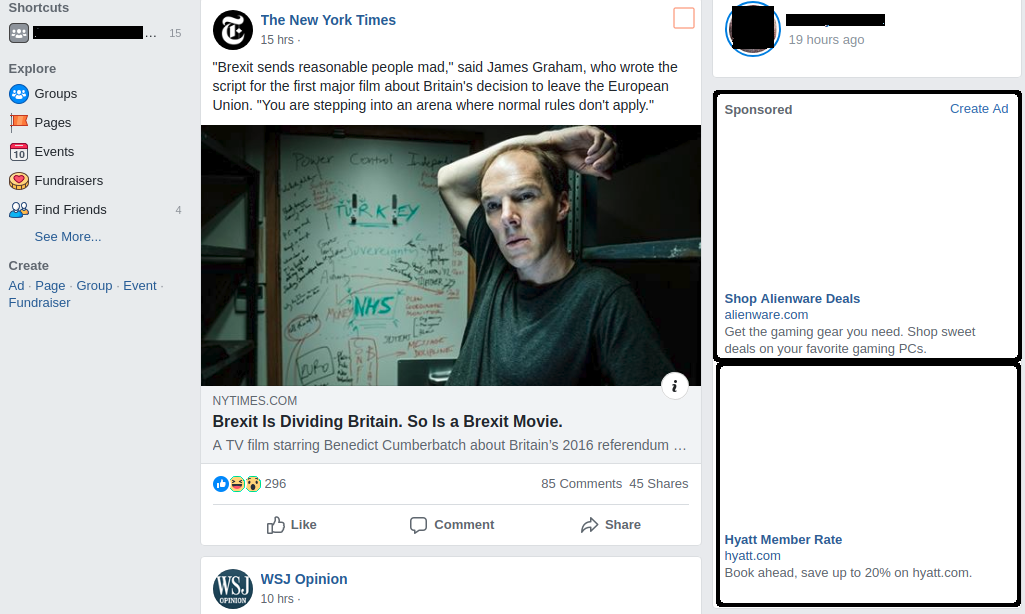The image size is (1025, 614).
Task: Click the Fundraiser link under Create
Action: 39,303
